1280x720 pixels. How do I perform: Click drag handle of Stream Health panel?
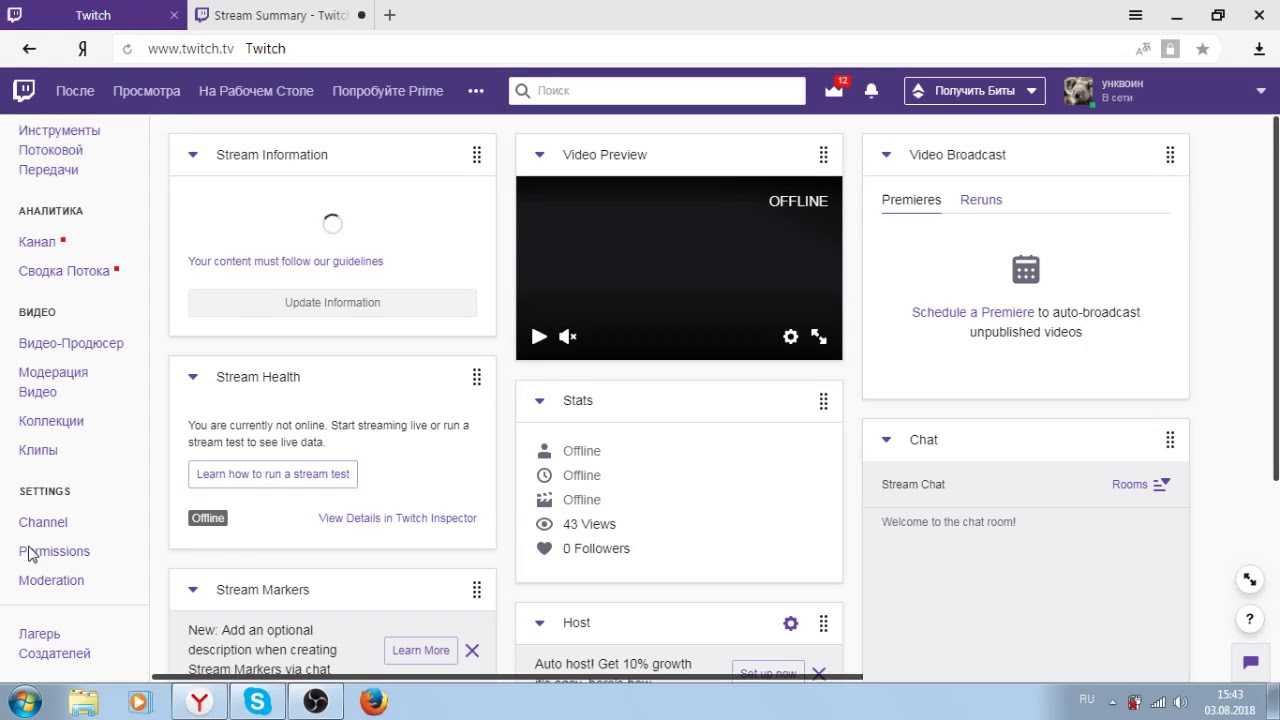click(x=477, y=377)
